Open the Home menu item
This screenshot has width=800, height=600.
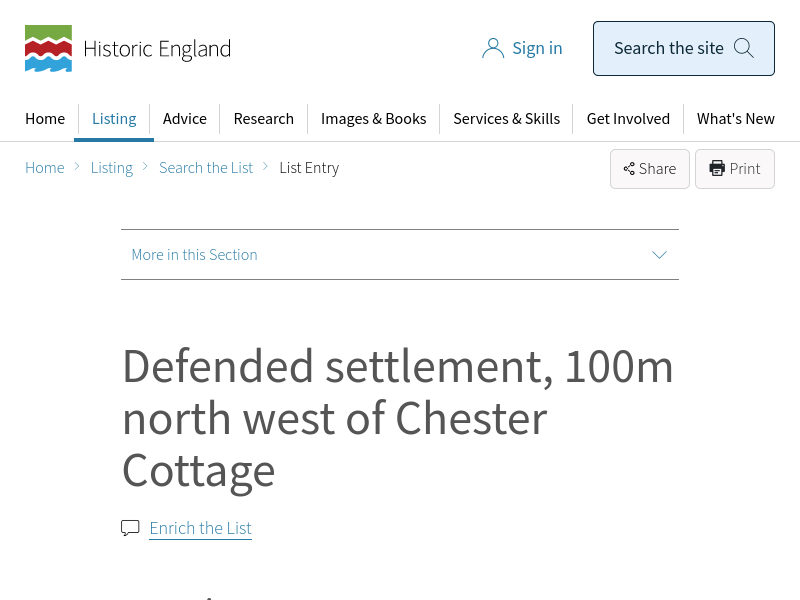point(45,119)
